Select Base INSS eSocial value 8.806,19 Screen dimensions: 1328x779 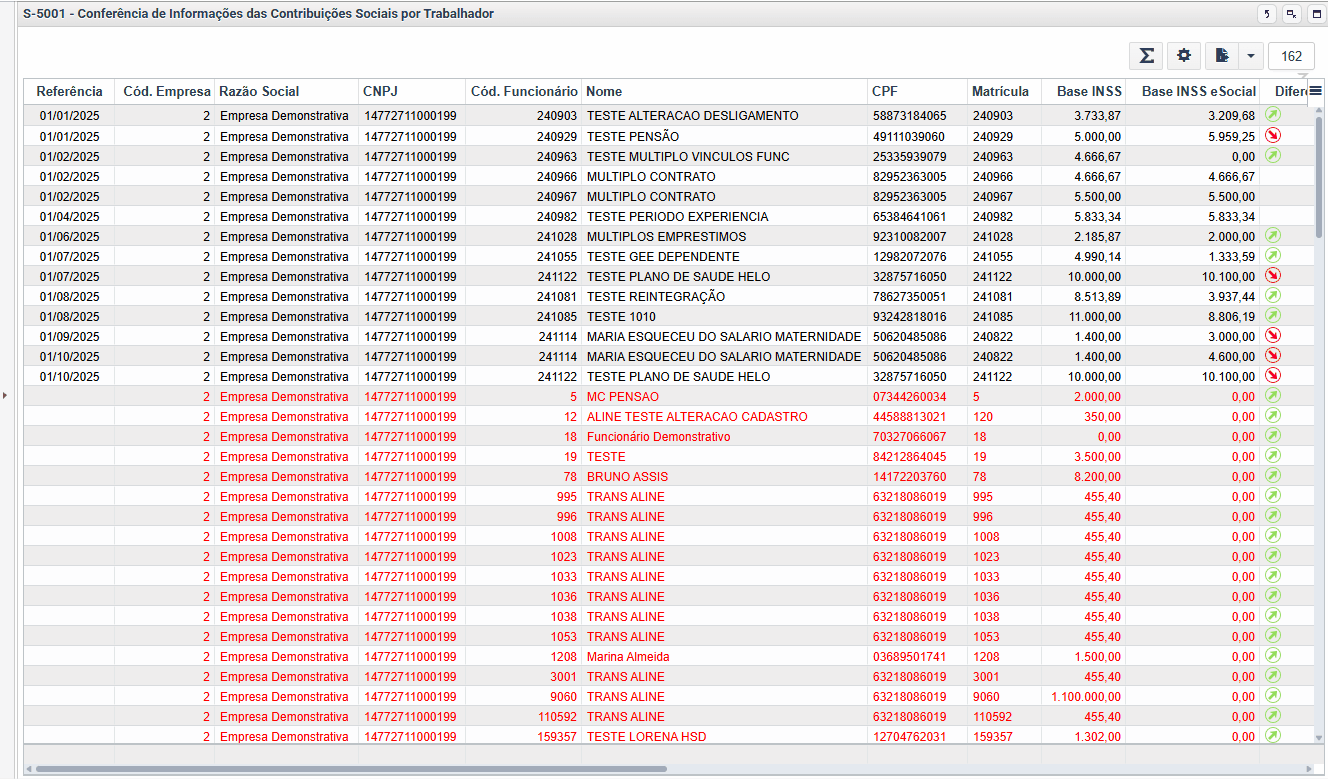1193,316
